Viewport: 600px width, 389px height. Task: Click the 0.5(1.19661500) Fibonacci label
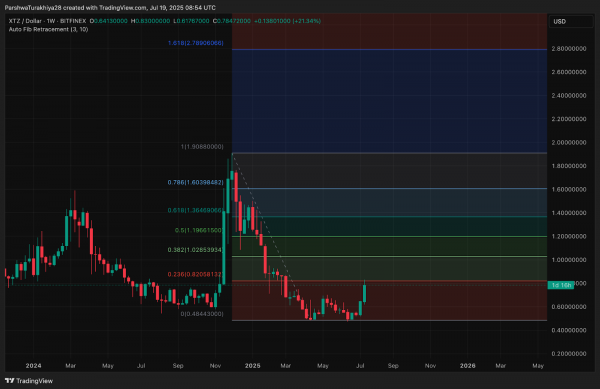199,230
